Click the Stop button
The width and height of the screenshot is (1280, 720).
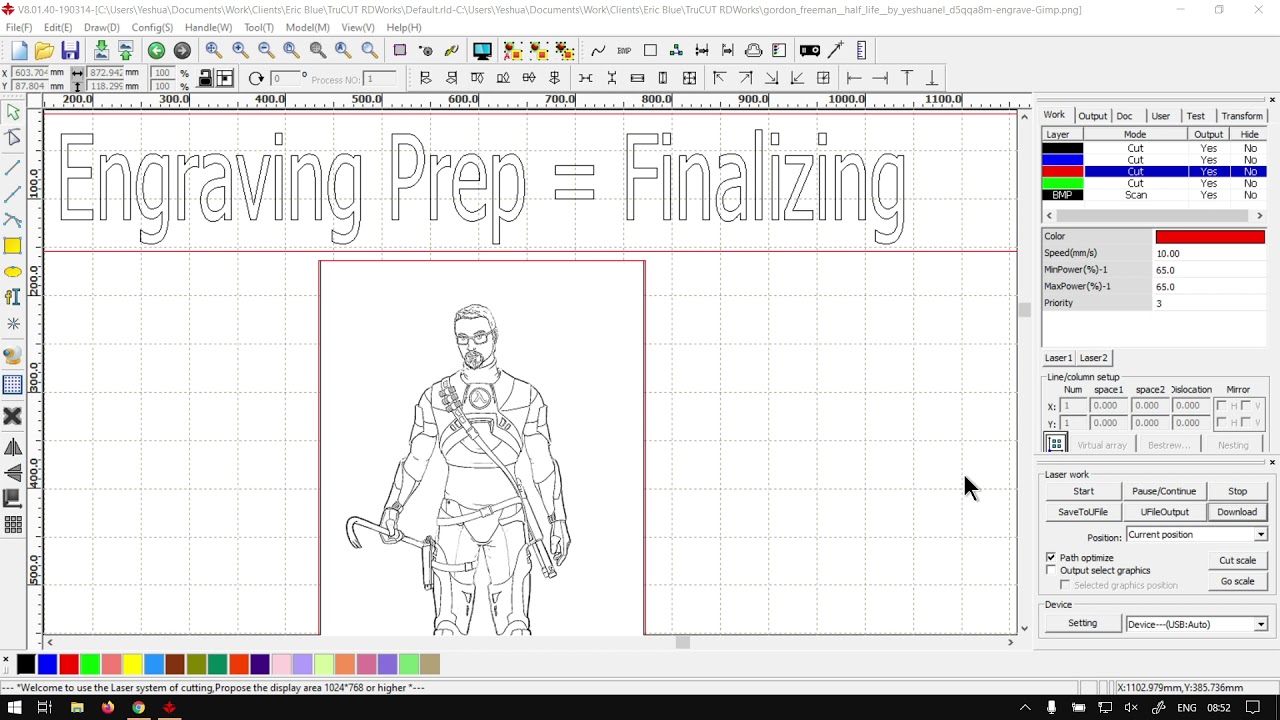point(1237,491)
